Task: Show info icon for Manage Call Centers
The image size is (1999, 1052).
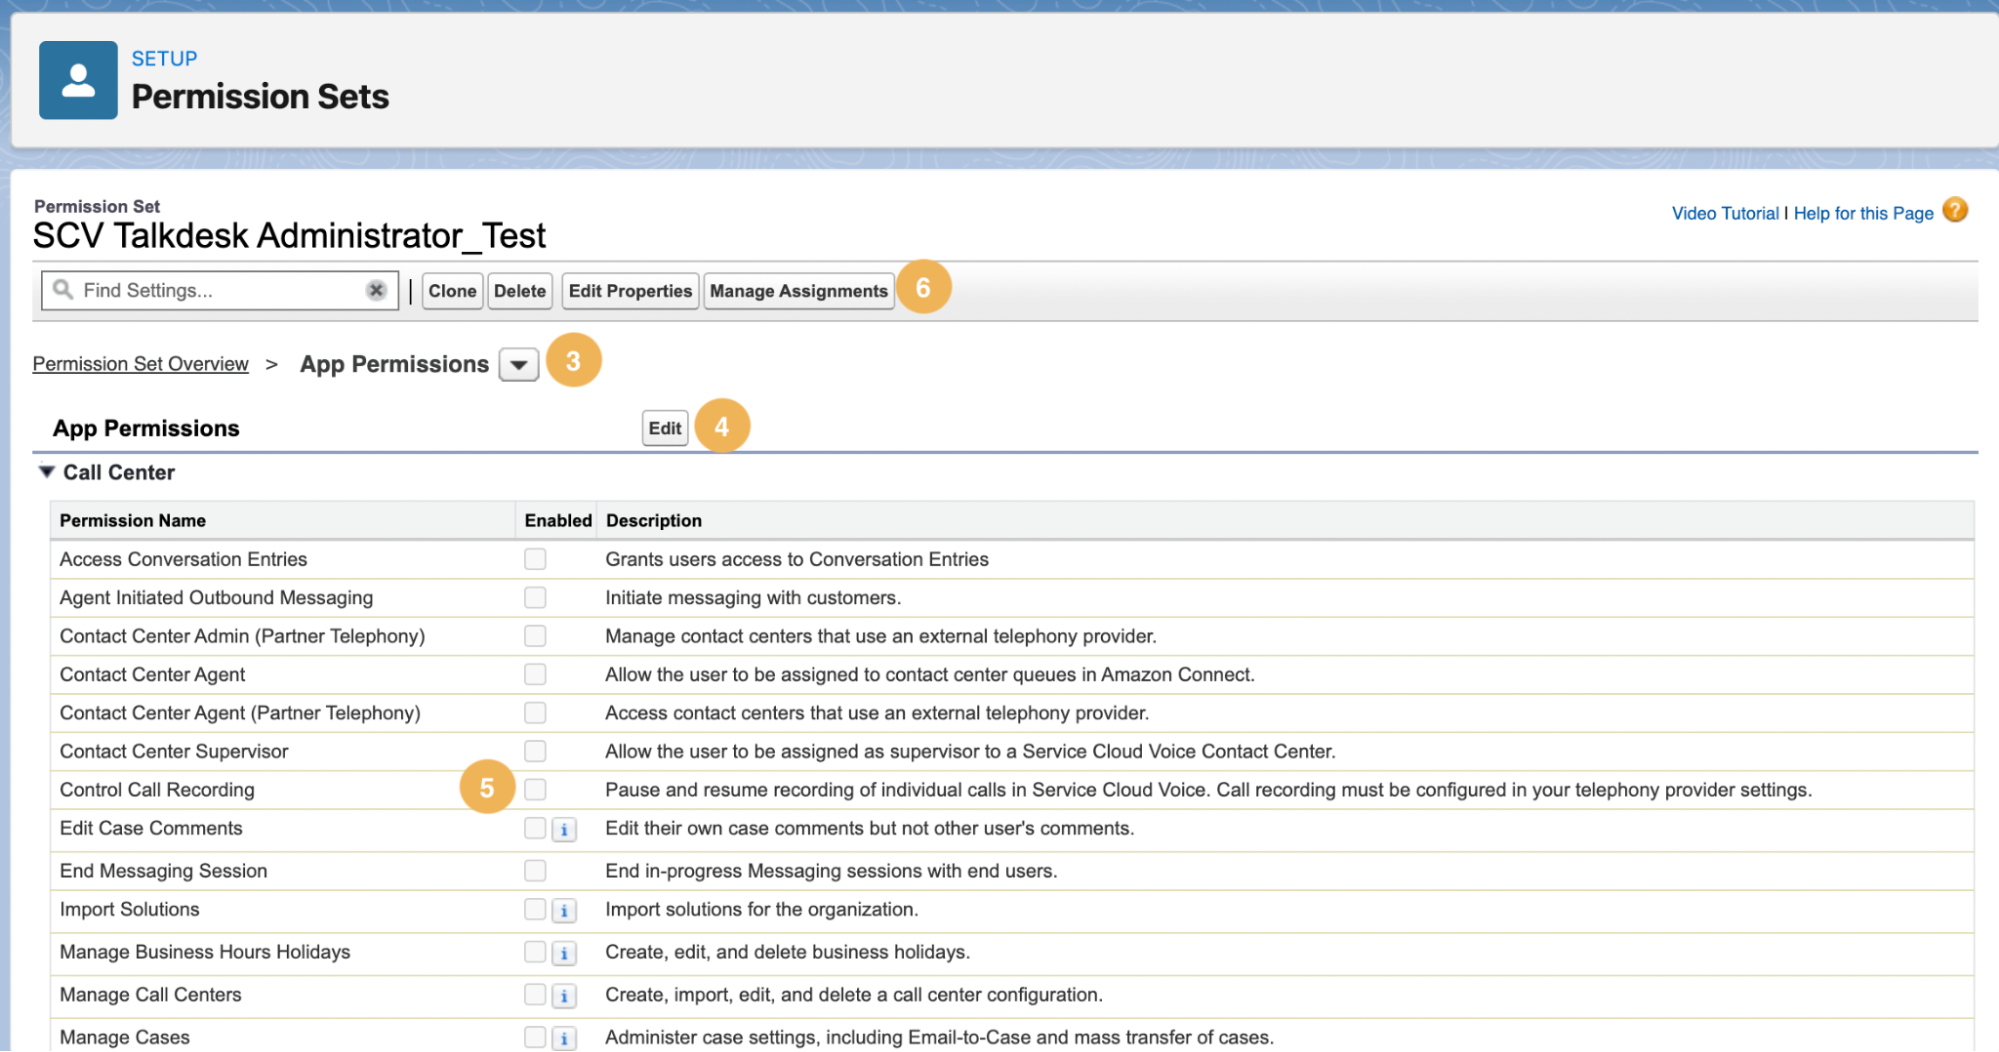Action: tap(564, 996)
